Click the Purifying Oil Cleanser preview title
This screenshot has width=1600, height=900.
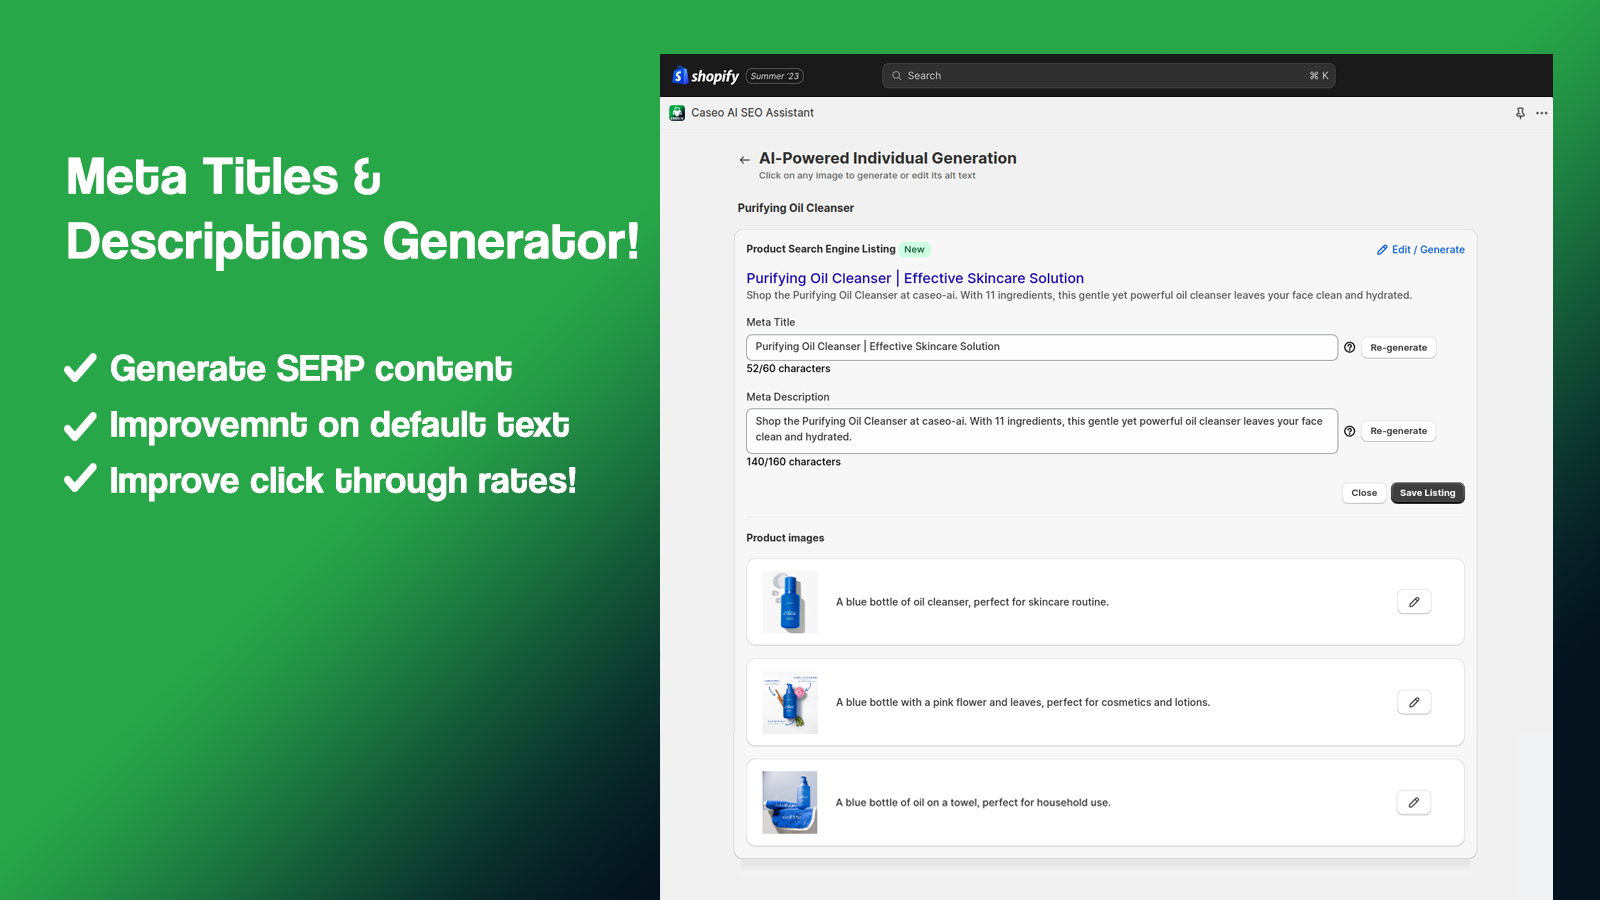(x=913, y=278)
